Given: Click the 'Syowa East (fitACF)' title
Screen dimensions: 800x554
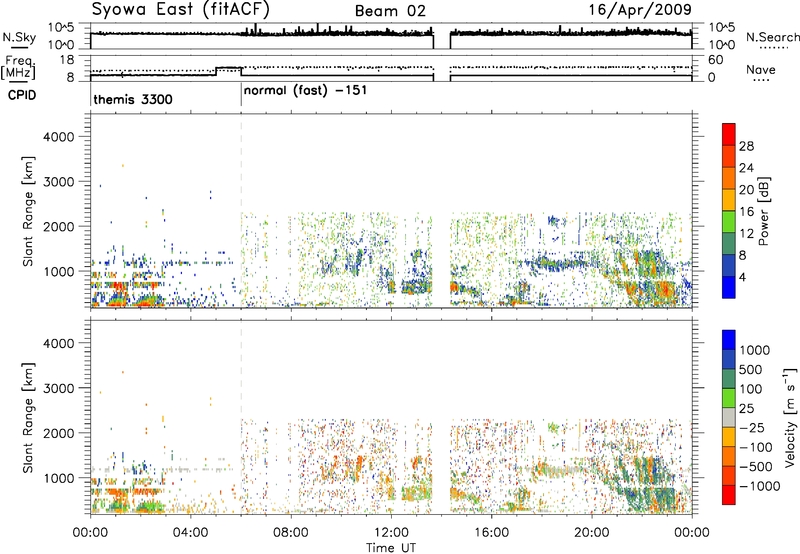Looking at the screenshot, I should click(181, 10).
